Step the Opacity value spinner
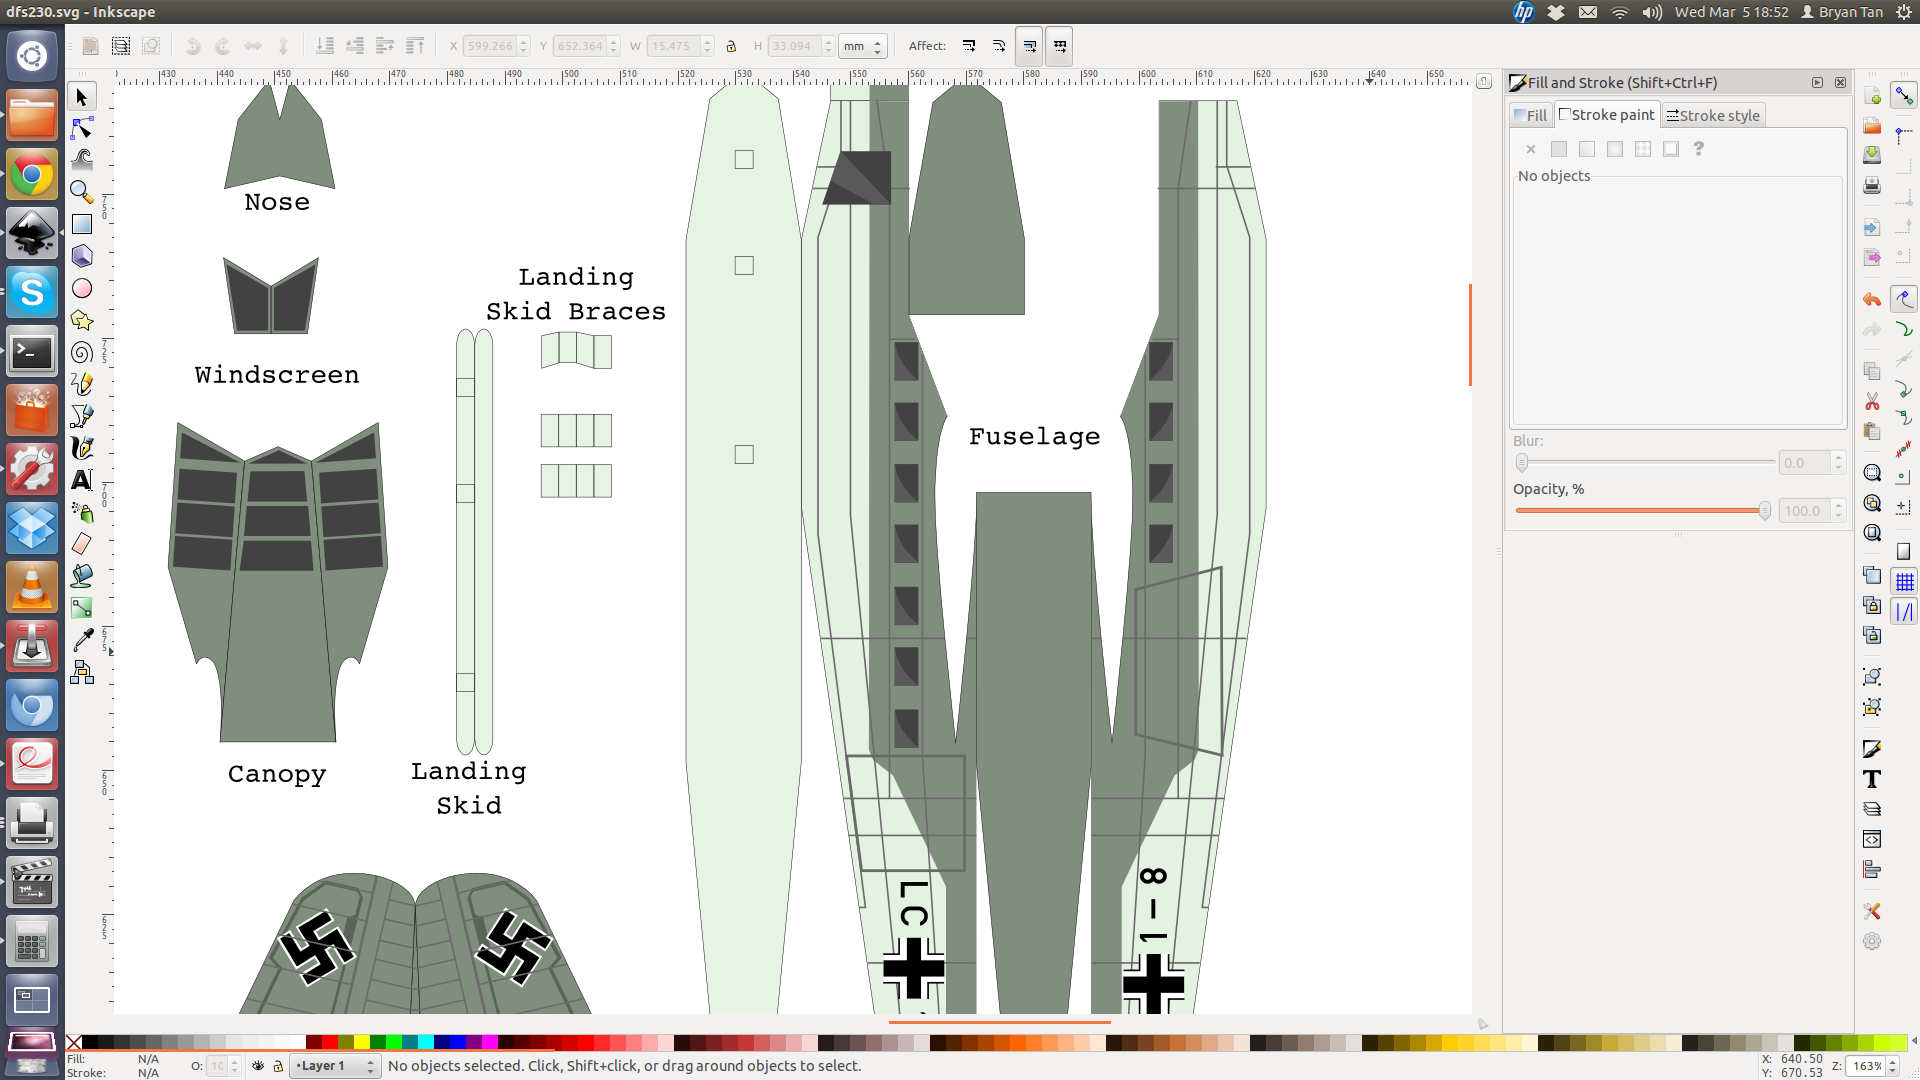This screenshot has width=1920, height=1080. click(x=1838, y=511)
